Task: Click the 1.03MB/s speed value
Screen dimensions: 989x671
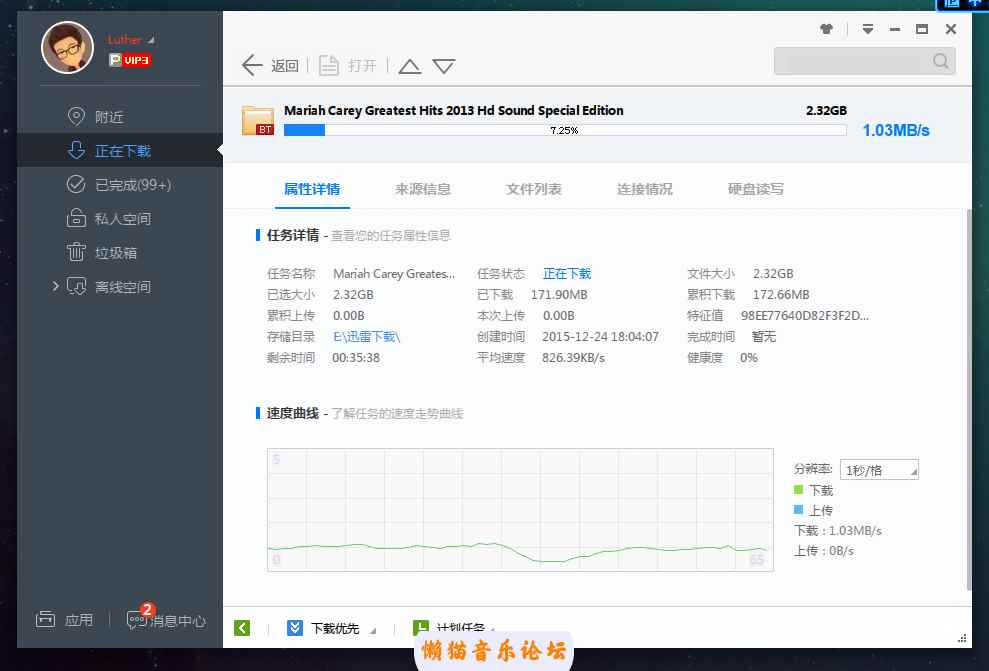Action: click(x=896, y=130)
